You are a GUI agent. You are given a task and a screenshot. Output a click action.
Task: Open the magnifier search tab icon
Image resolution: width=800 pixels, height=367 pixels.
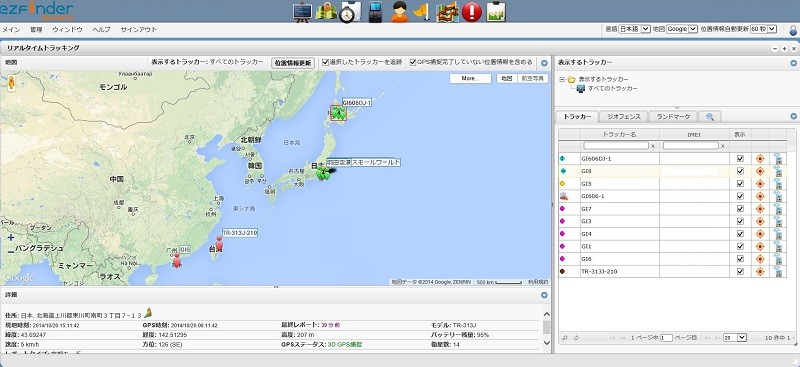[710, 117]
